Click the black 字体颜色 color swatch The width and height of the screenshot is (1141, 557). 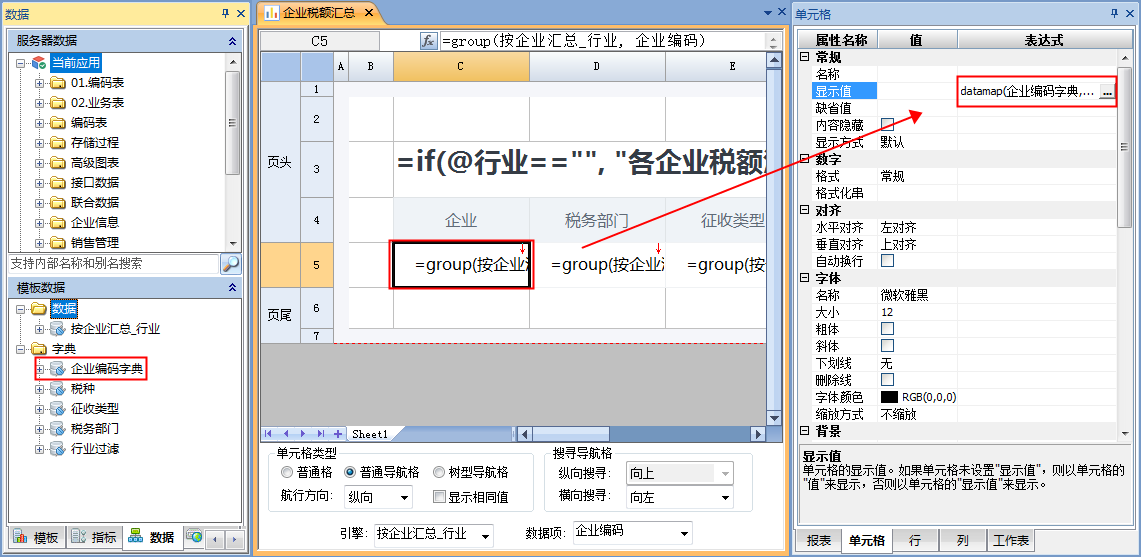point(889,397)
